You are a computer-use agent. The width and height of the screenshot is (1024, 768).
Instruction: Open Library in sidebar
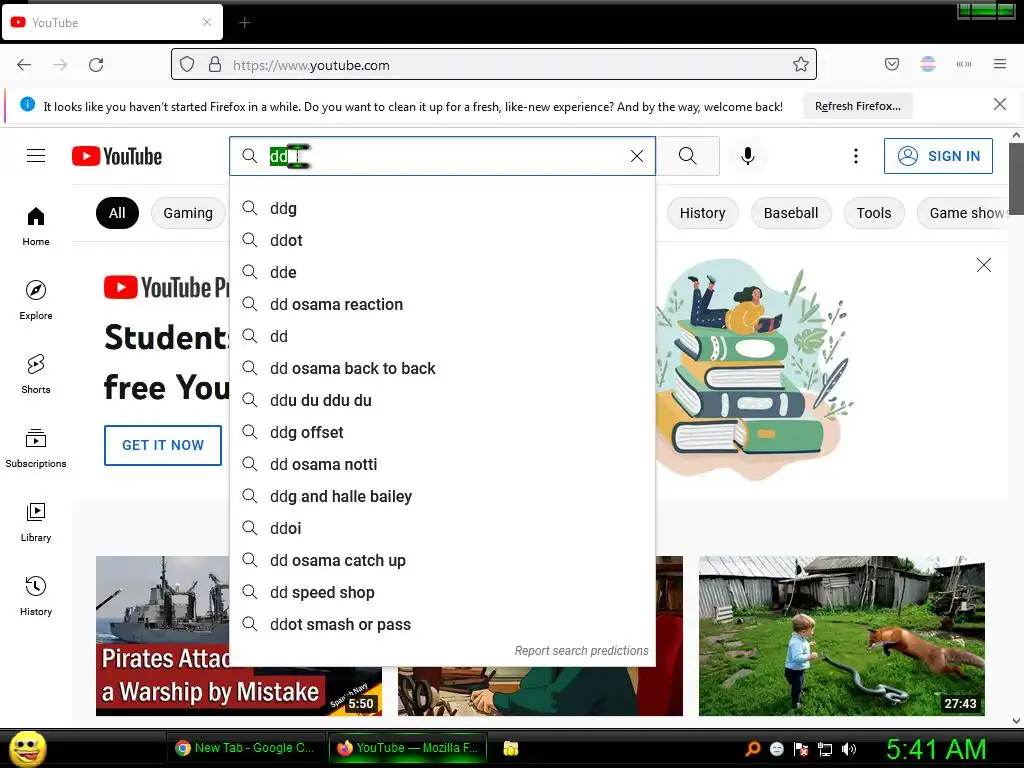[36, 522]
